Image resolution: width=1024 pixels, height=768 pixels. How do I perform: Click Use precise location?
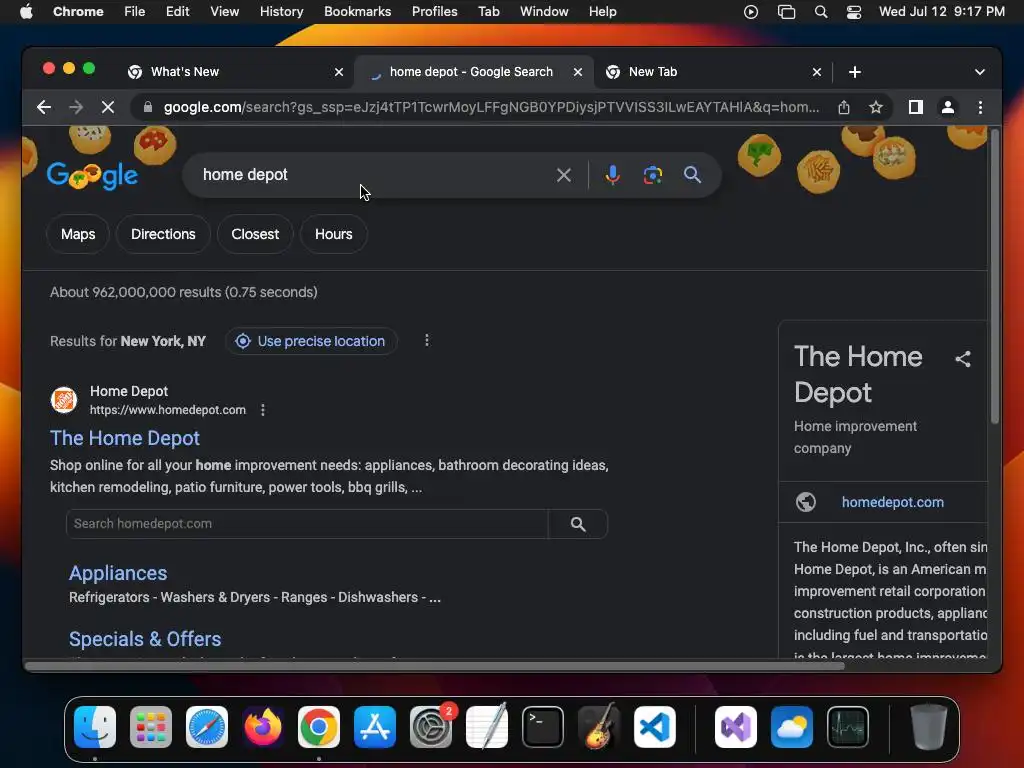coord(311,342)
